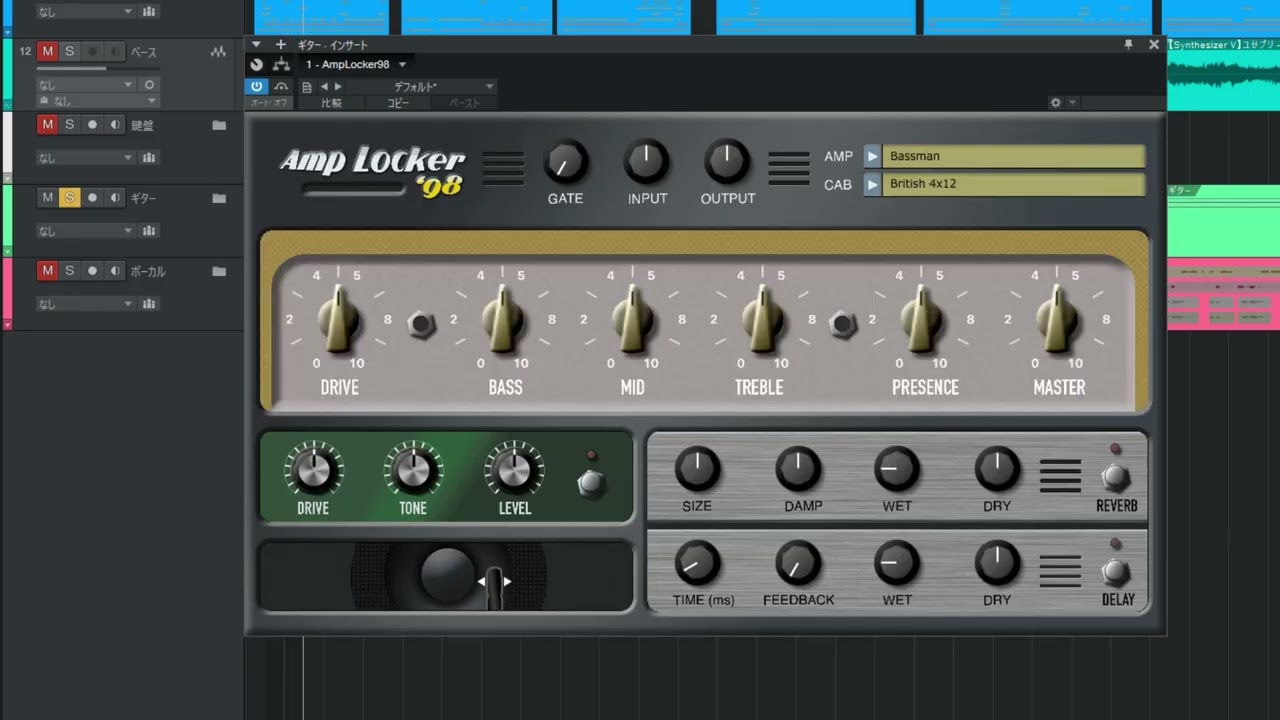The height and width of the screenshot is (720, 1280).
Task: Click the AMP selector play arrow
Action: pos(872,156)
